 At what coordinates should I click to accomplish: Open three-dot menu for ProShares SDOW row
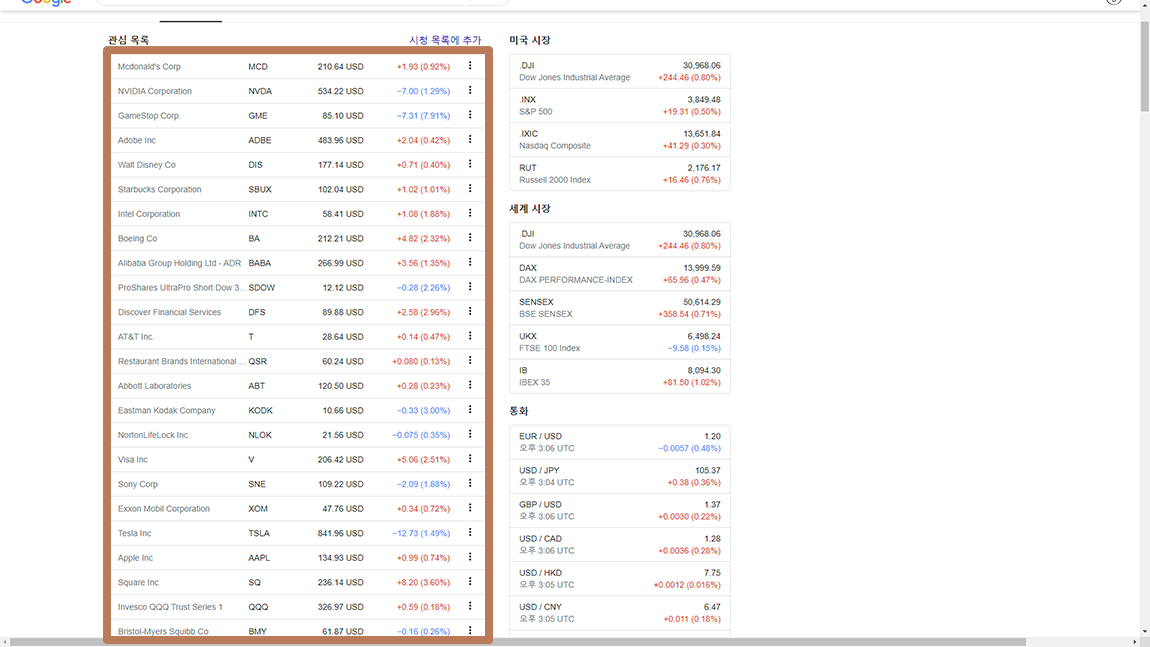(x=470, y=288)
